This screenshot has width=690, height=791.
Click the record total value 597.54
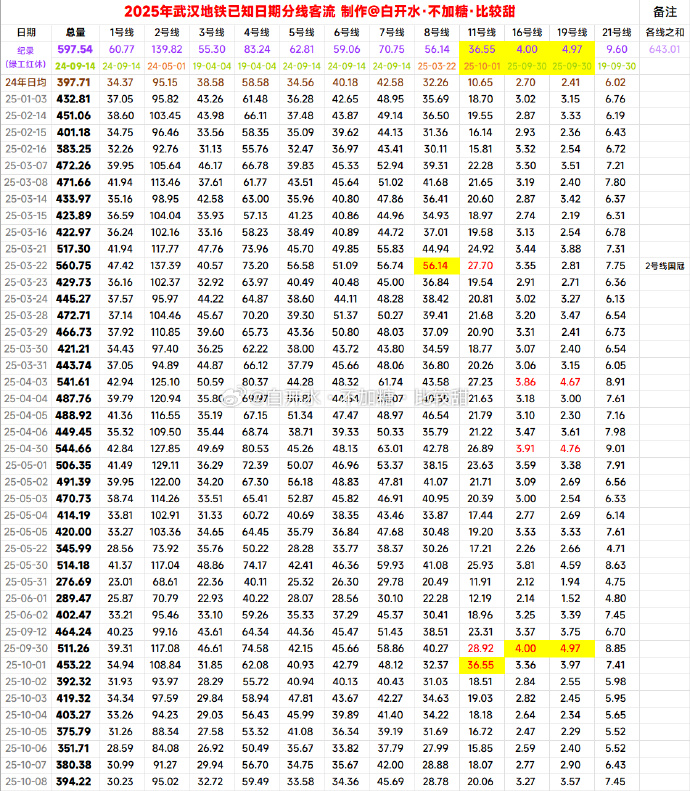coord(74,49)
